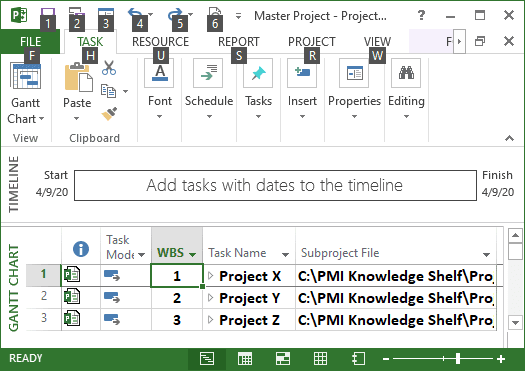Open the Properties group icon
The image size is (525, 371).
click(354, 73)
